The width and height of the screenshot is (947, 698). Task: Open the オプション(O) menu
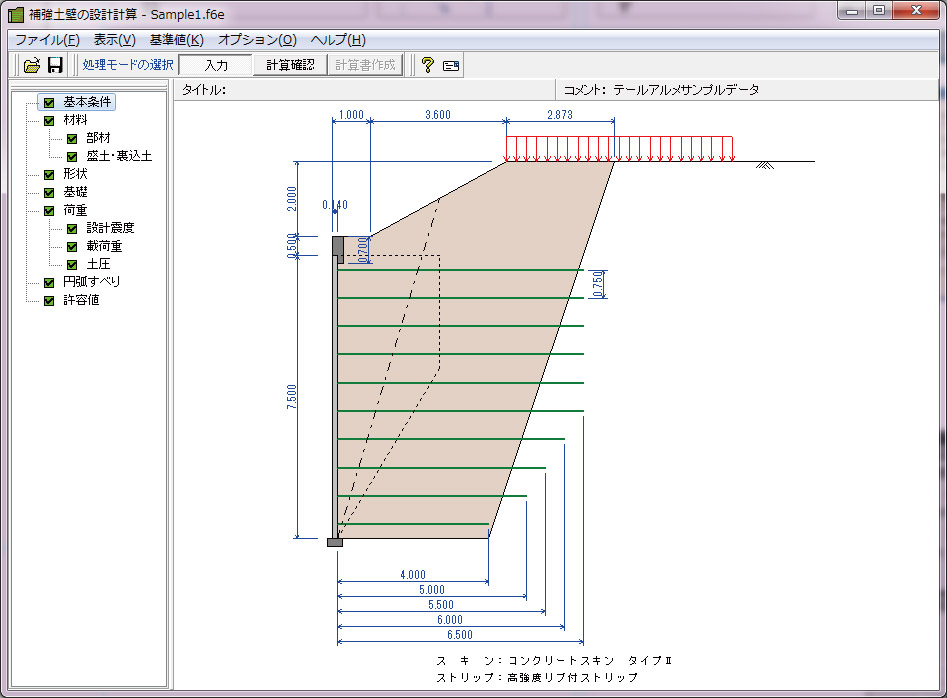(257, 40)
